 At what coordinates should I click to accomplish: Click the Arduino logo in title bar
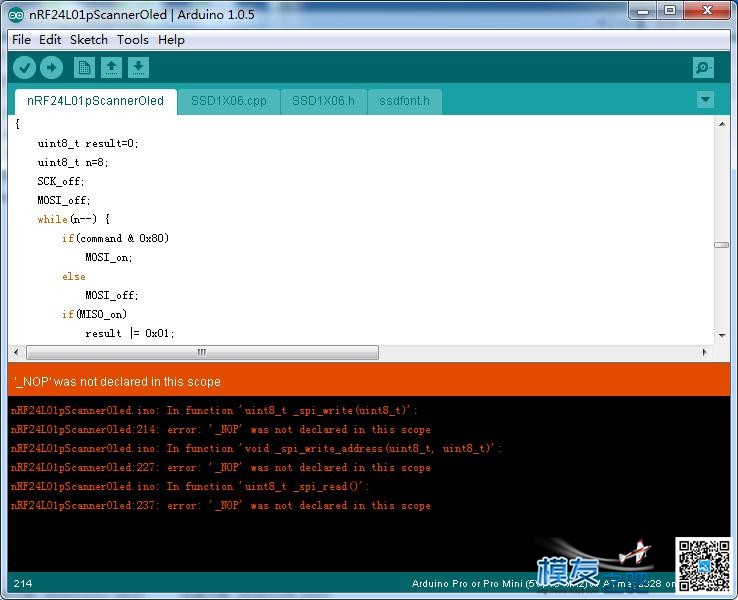[x=16, y=15]
